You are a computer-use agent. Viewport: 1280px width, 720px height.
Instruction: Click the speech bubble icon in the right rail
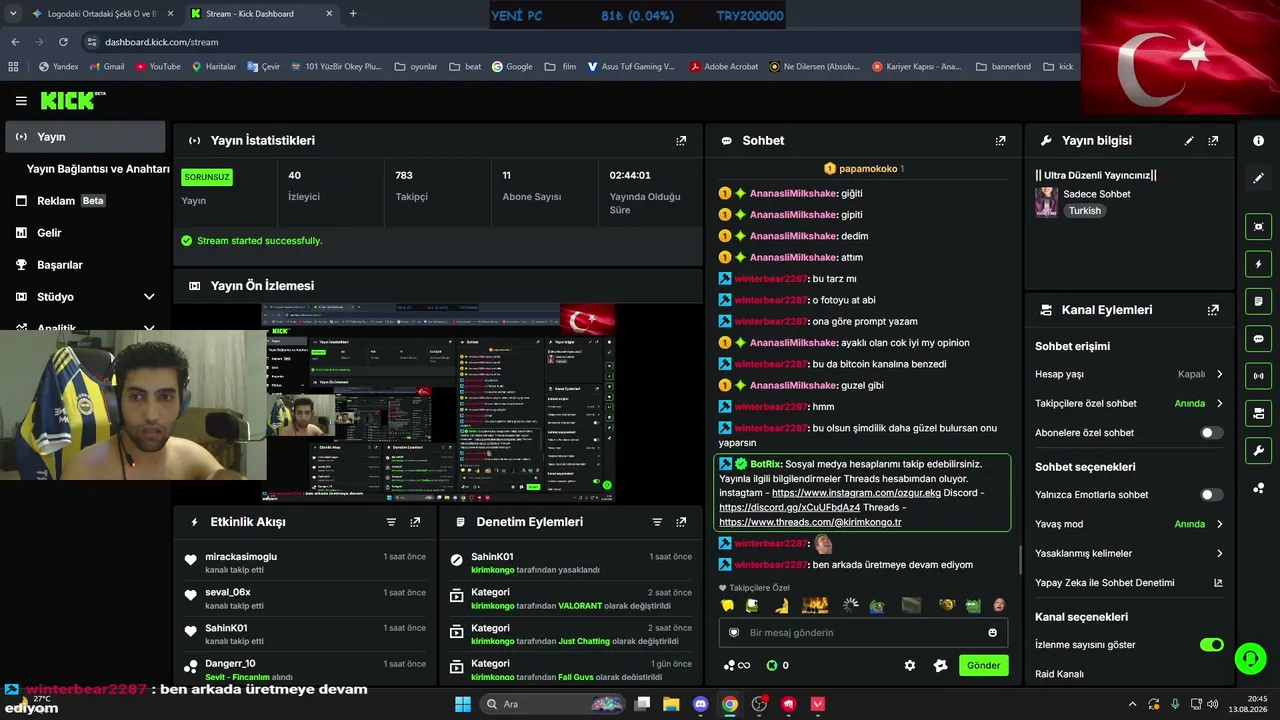click(x=1258, y=339)
